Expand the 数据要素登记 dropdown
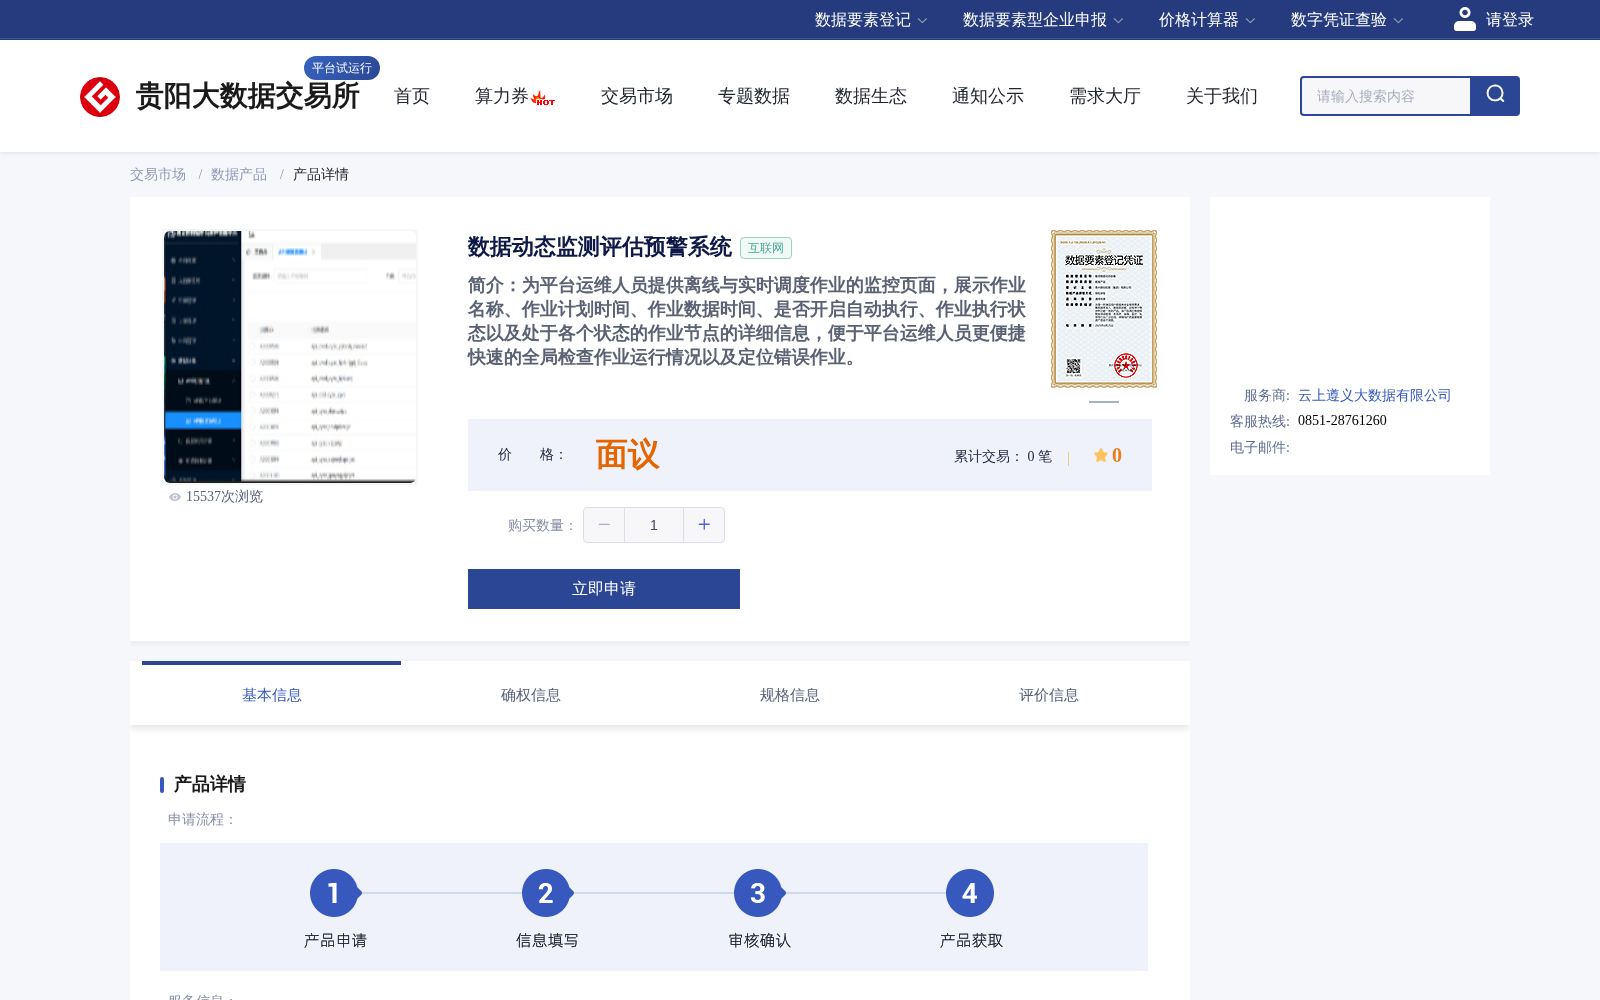1600x1000 pixels. click(871, 20)
